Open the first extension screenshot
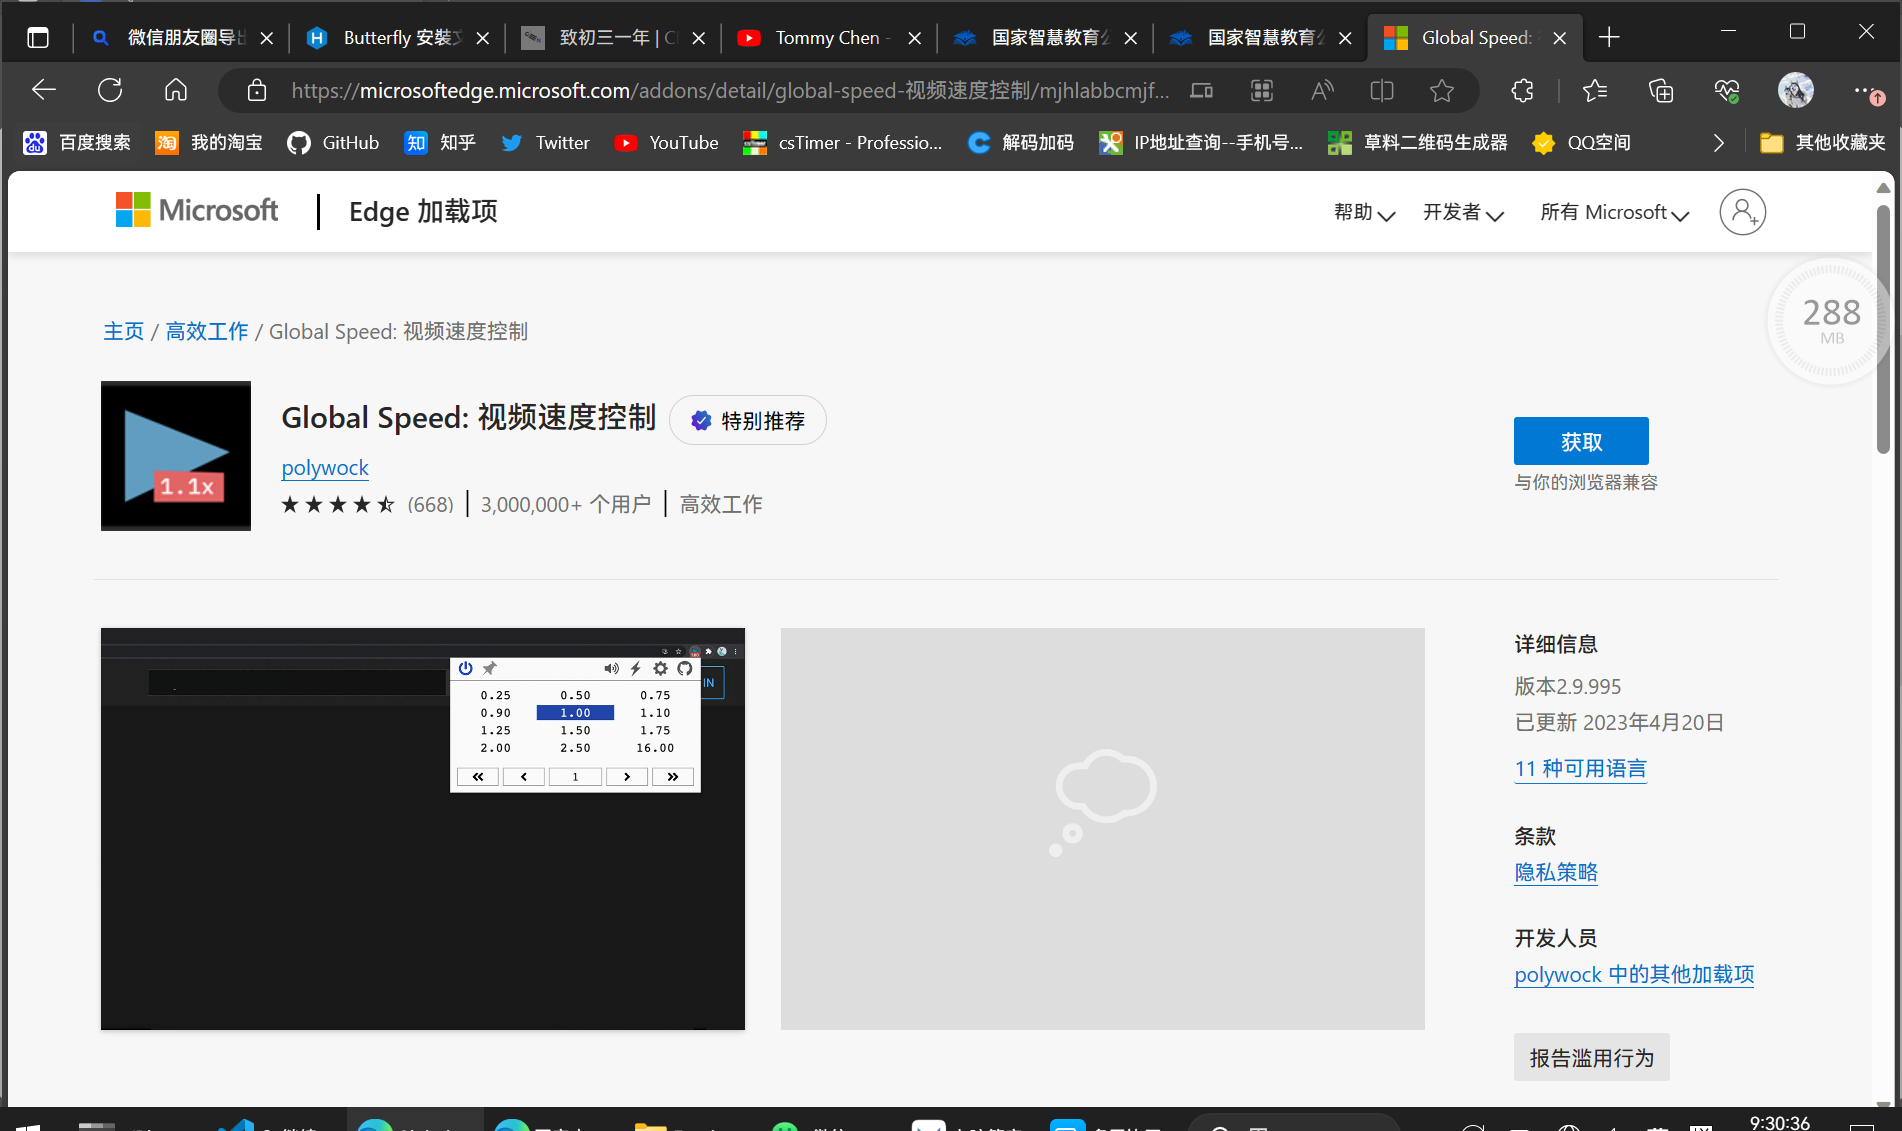The width and height of the screenshot is (1902, 1131). (423, 829)
